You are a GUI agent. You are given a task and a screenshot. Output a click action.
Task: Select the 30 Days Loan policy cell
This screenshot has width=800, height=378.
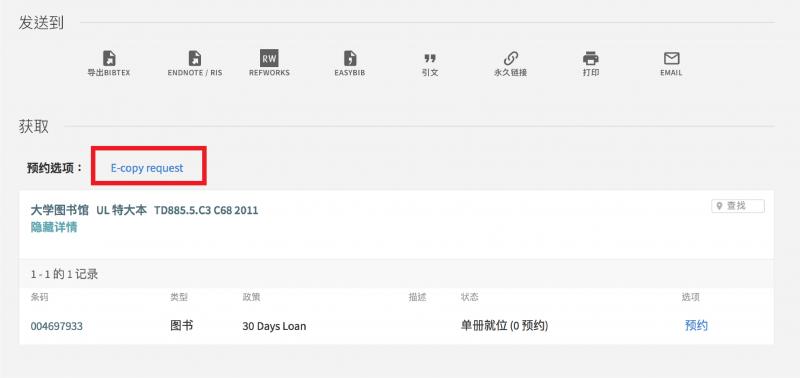tap(274, 326)
